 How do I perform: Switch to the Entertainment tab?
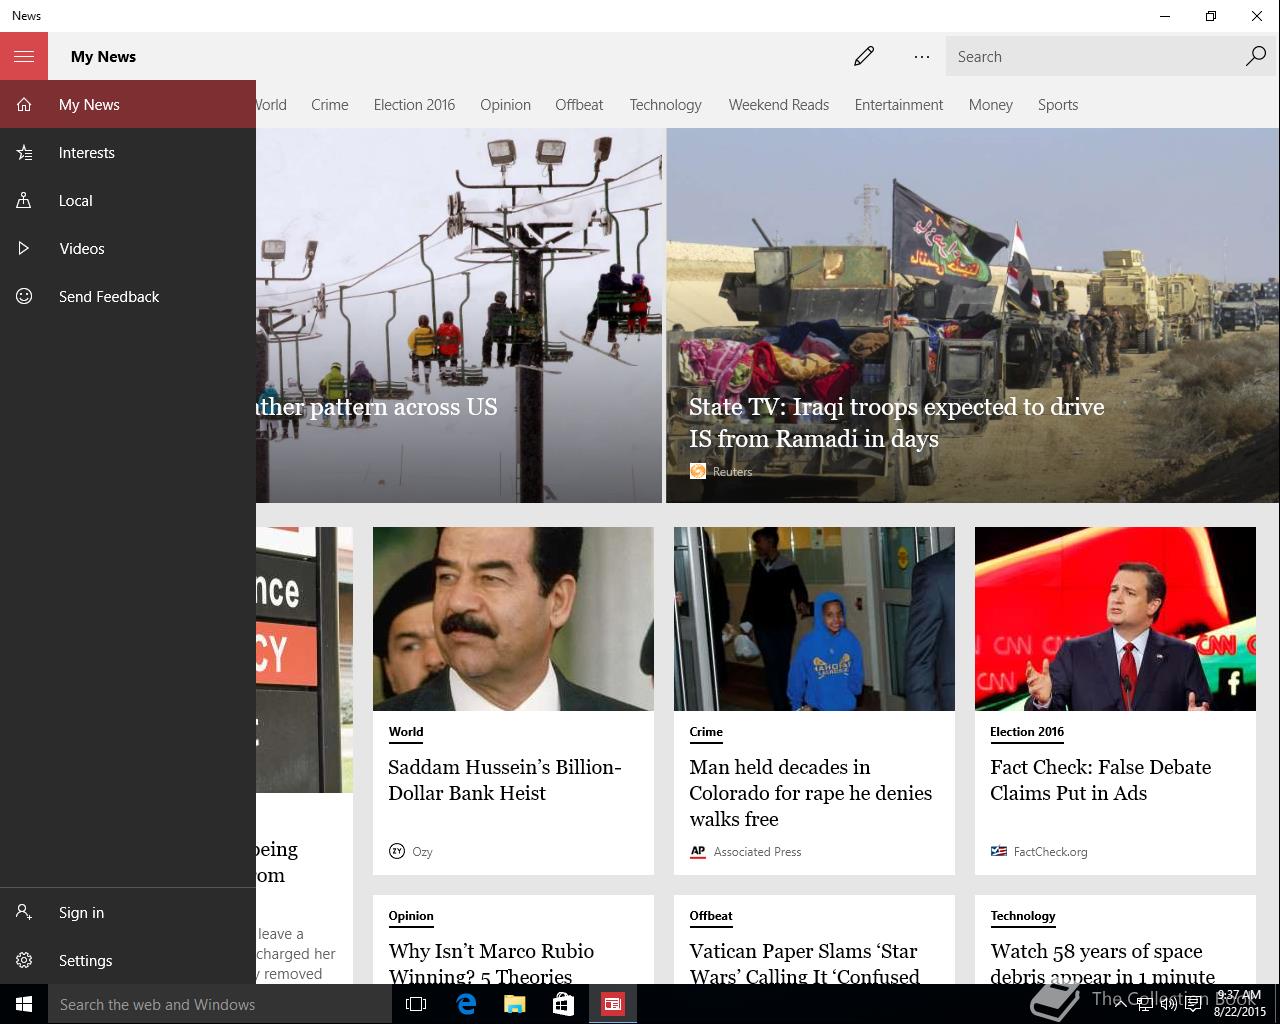[899, 104]
